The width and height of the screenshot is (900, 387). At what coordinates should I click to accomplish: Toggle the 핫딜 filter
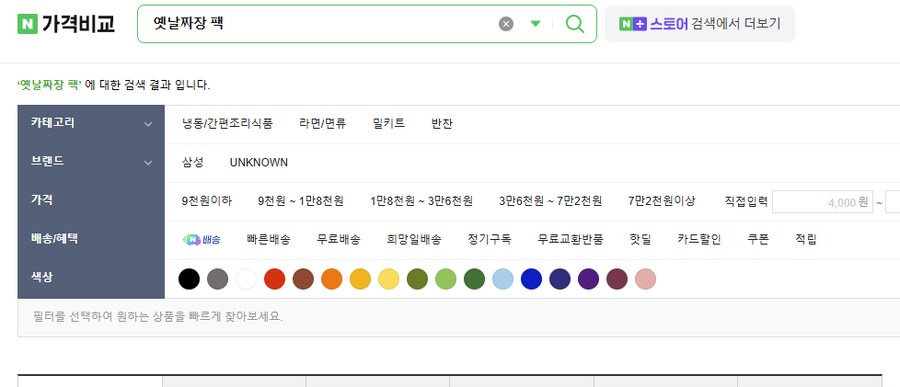tap(641, 240)
